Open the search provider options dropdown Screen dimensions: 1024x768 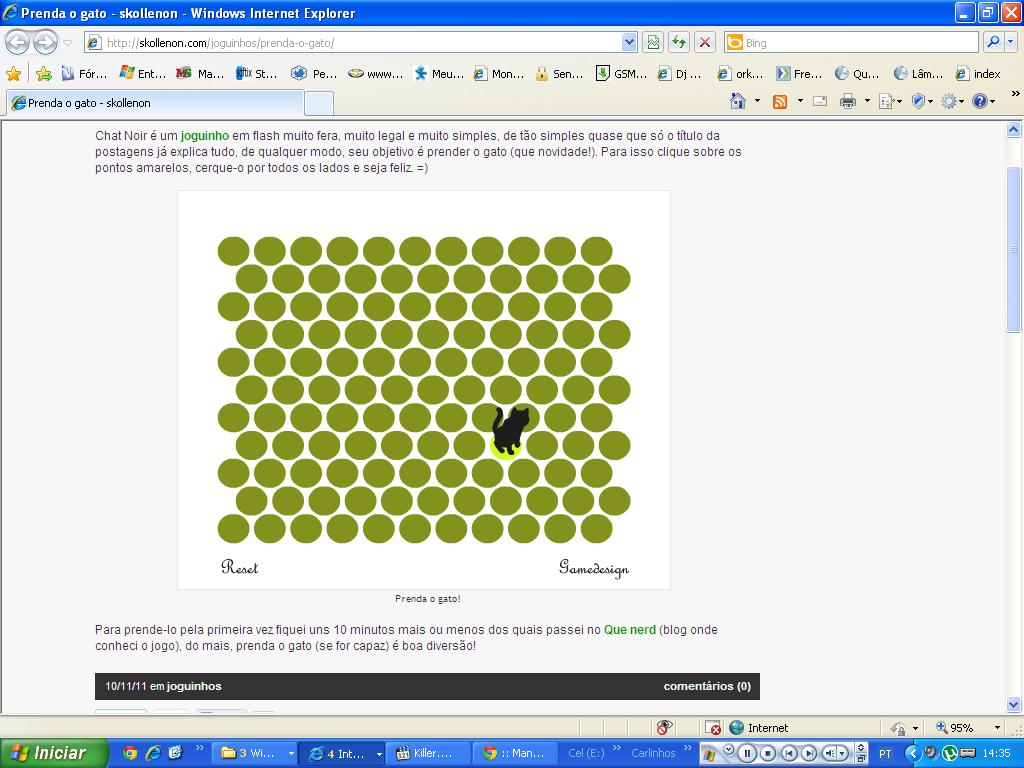click(1011, 43)
